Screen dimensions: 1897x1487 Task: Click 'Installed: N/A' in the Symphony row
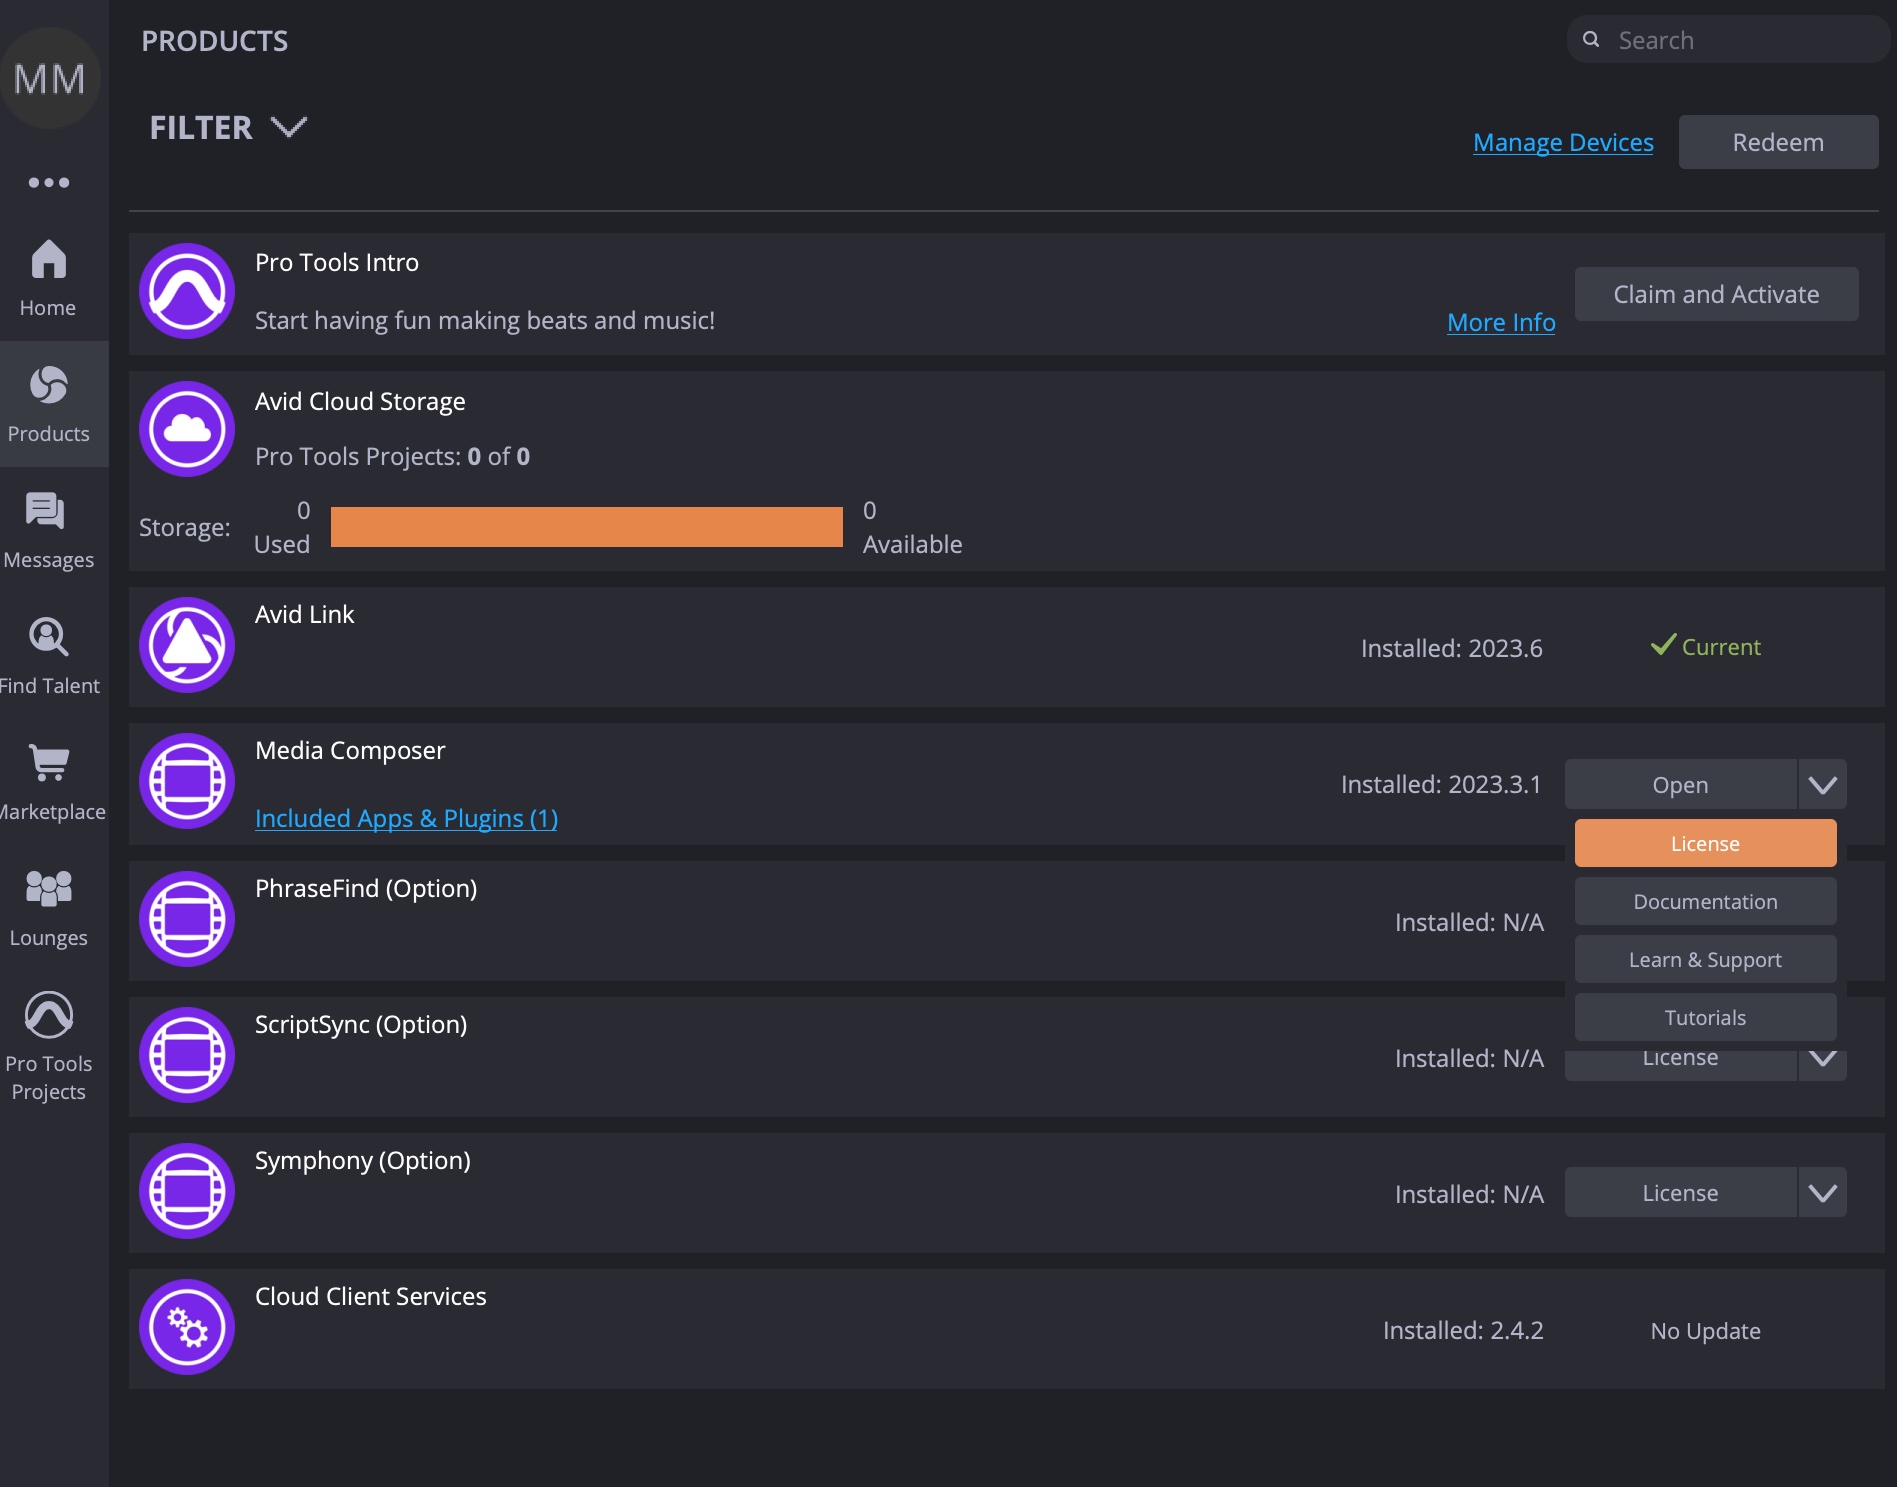pyautogui.click(x=1469, y=1194)
